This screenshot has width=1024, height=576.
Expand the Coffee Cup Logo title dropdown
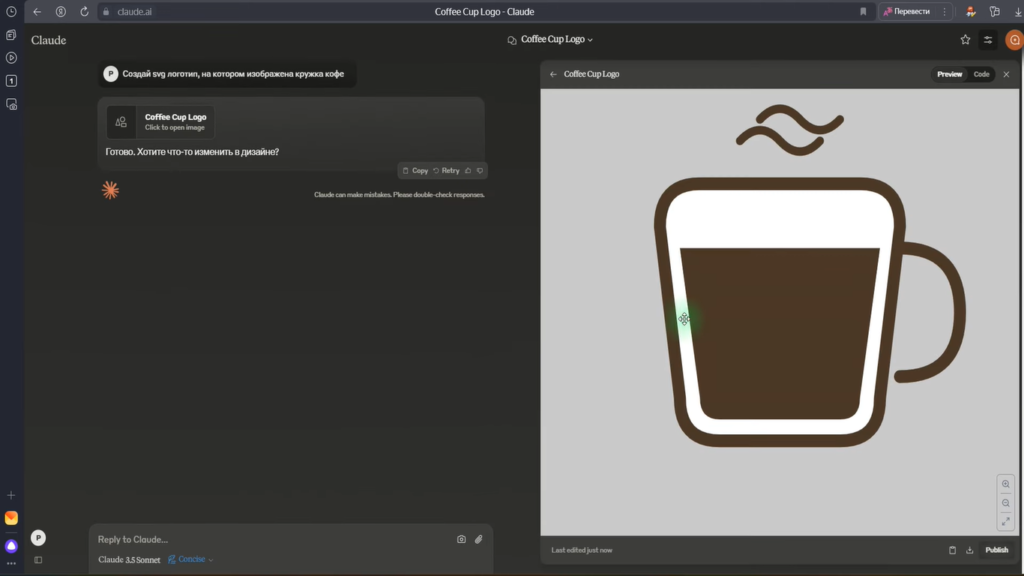click(x=557, y=40)
